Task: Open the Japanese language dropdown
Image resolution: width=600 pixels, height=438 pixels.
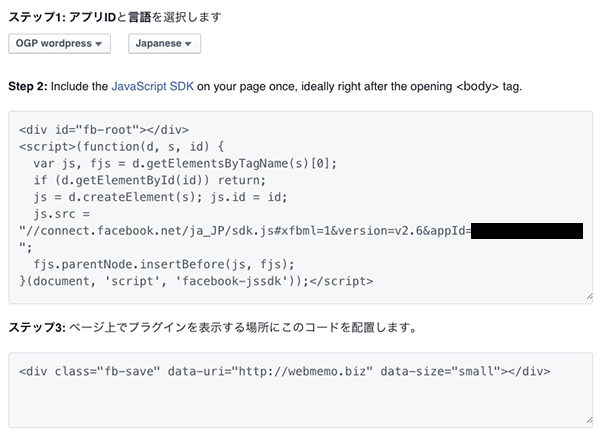Action: point(164,44)
